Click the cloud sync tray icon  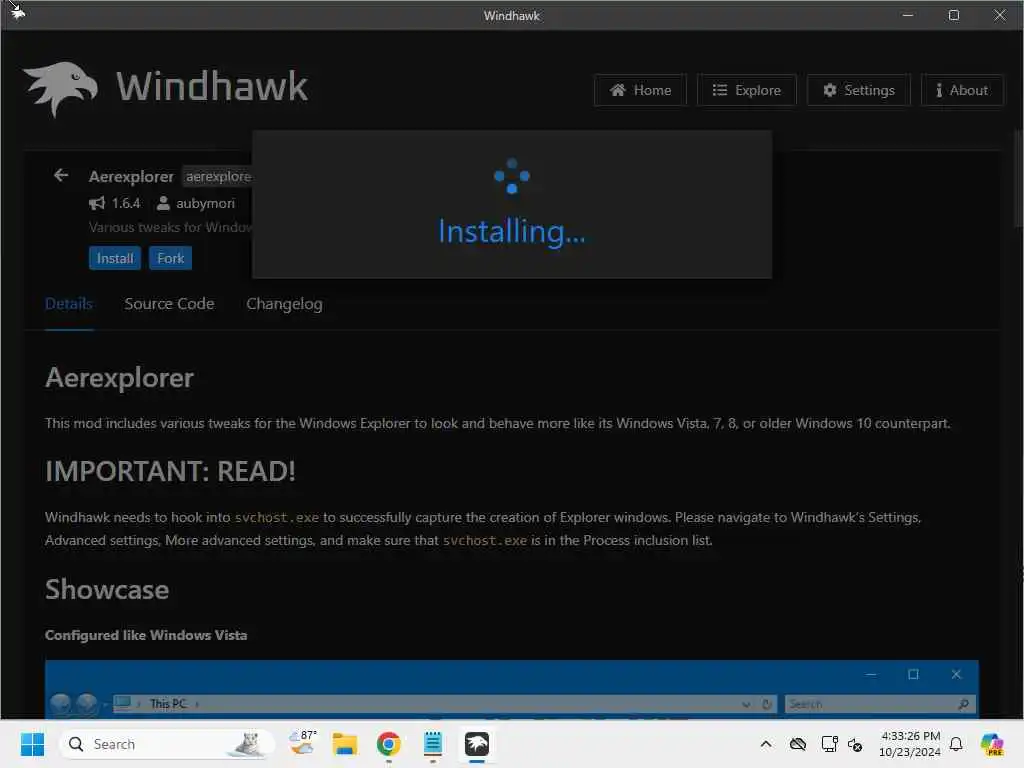point(797,744)
